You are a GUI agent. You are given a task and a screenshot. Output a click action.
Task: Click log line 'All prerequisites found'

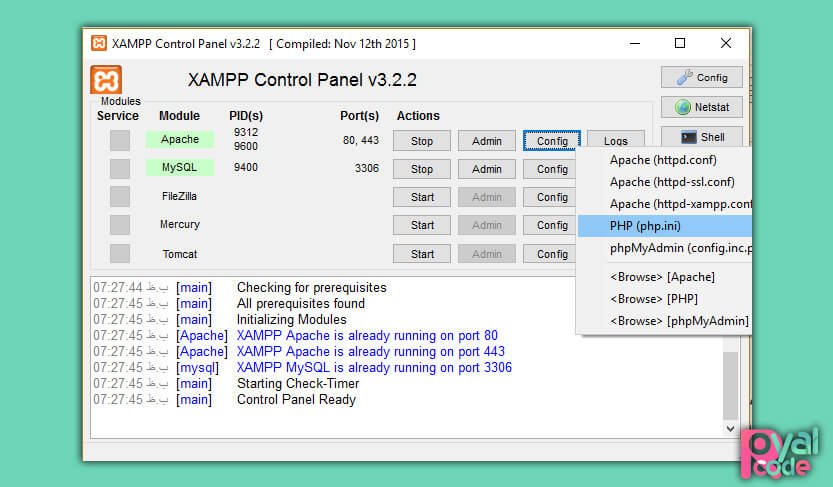tap(301, 303)
